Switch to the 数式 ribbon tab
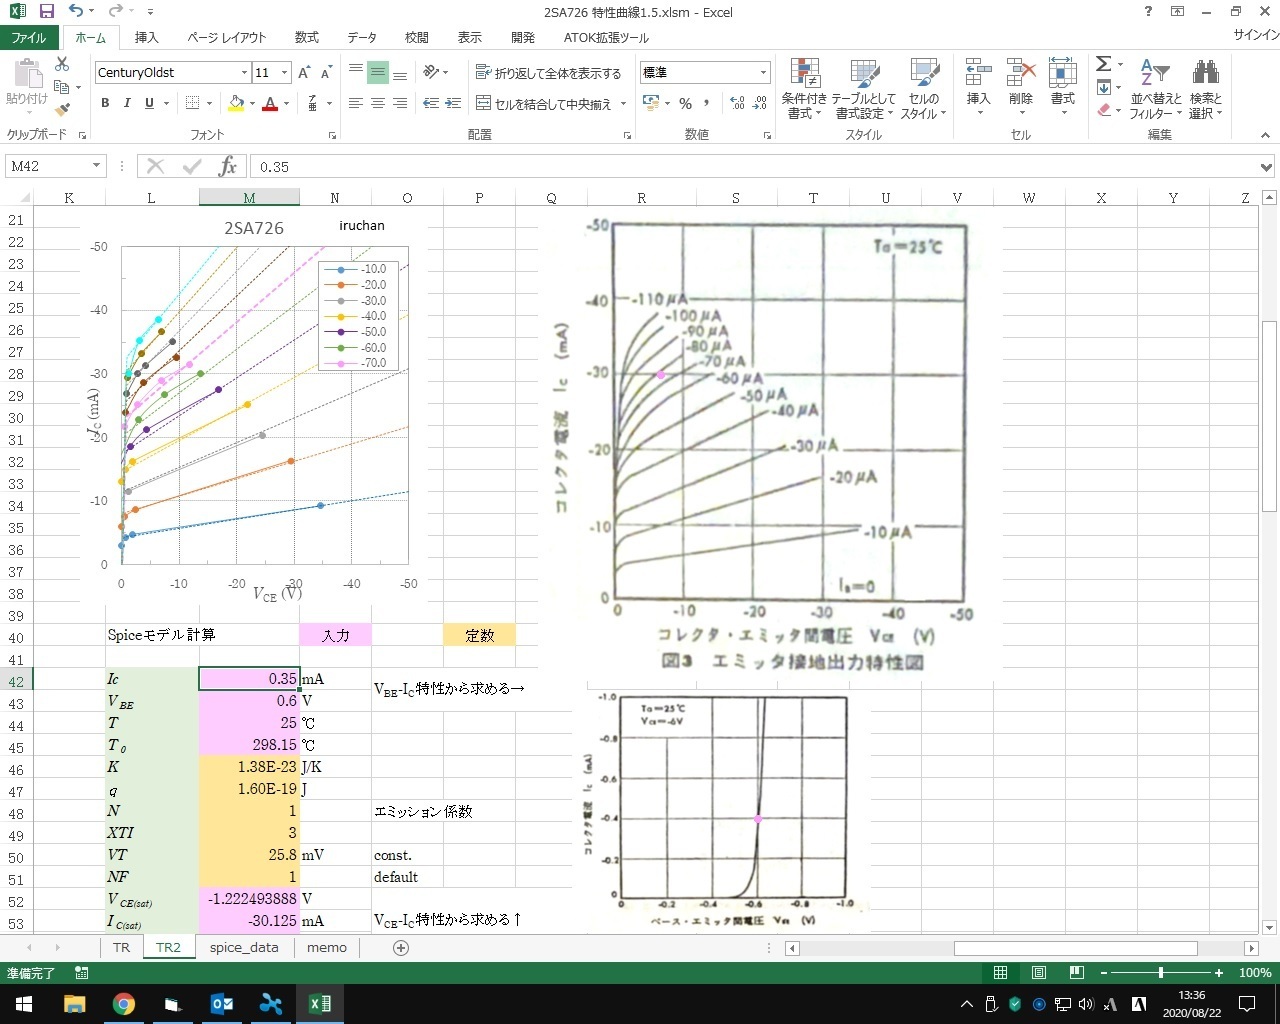 pos(306,37)
